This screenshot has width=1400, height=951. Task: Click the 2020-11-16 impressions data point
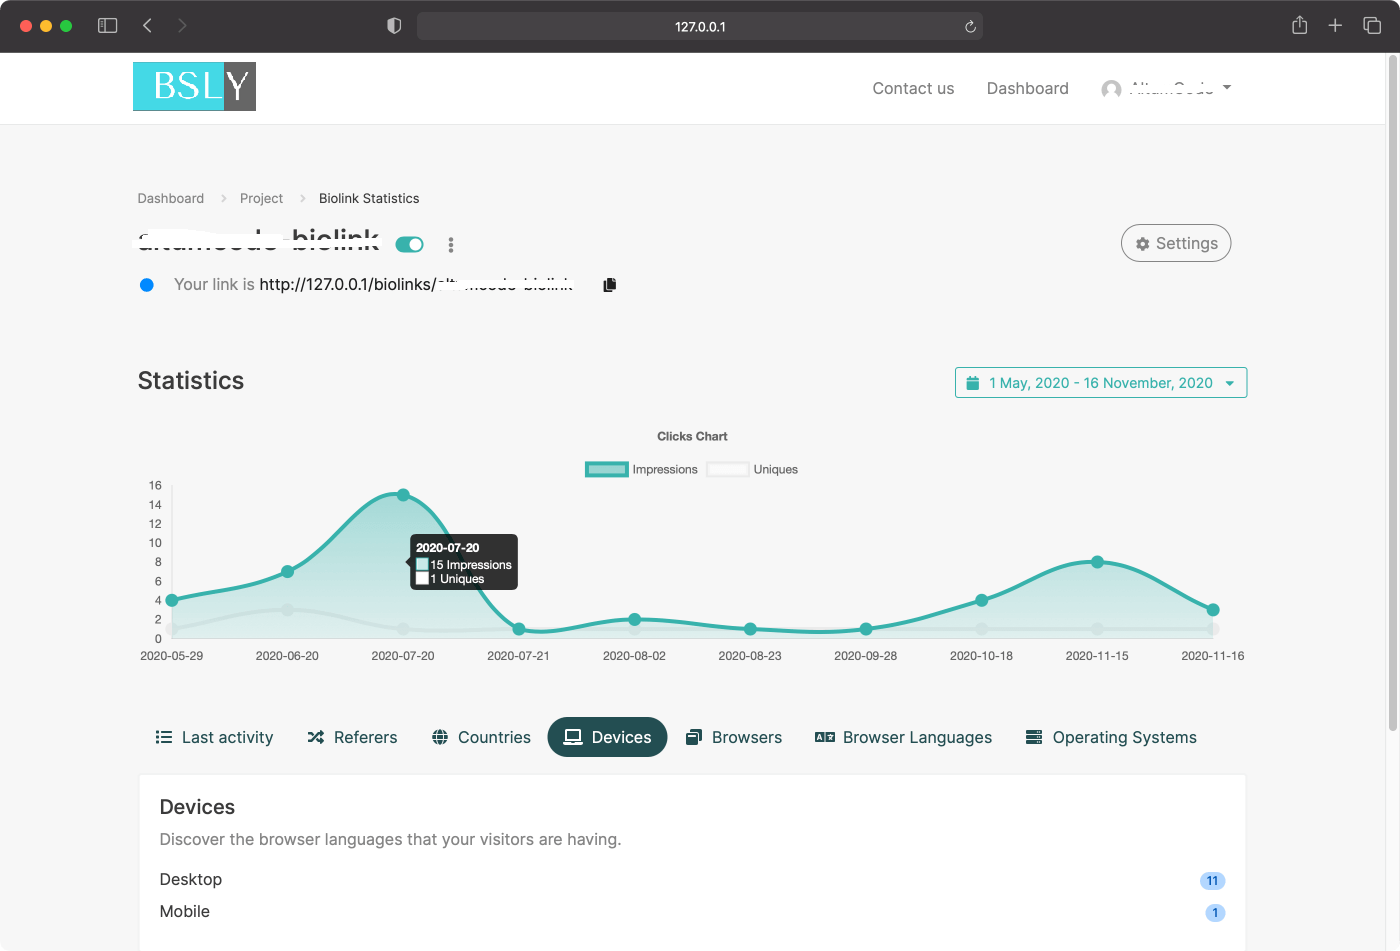pyautogui.click(x=1213, y=610)
